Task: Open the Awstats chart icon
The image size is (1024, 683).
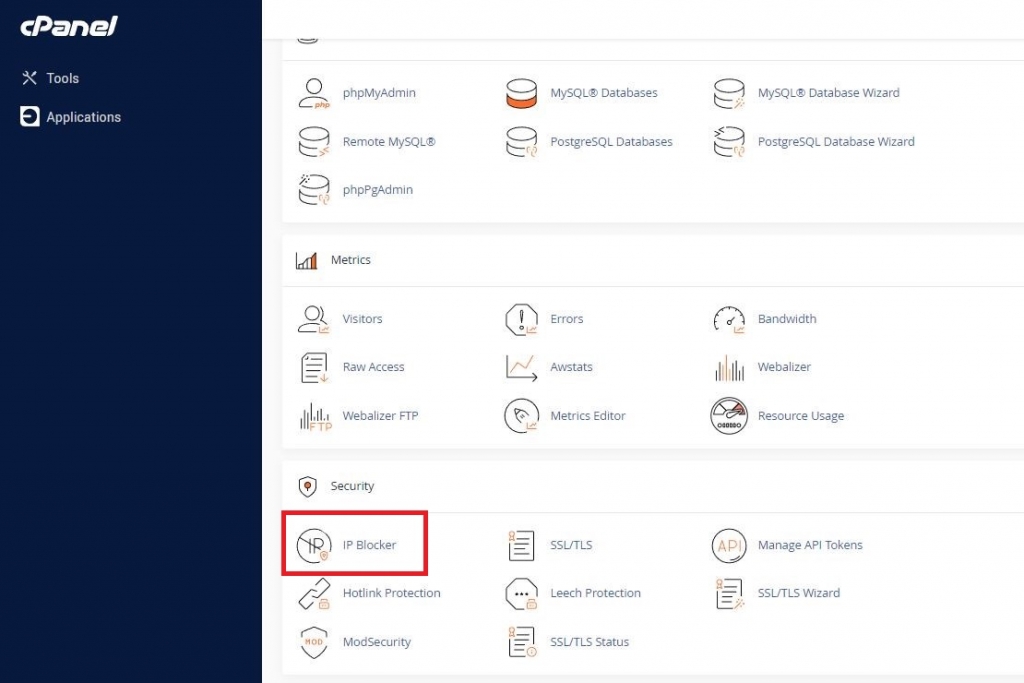Action: pos(521,368)
